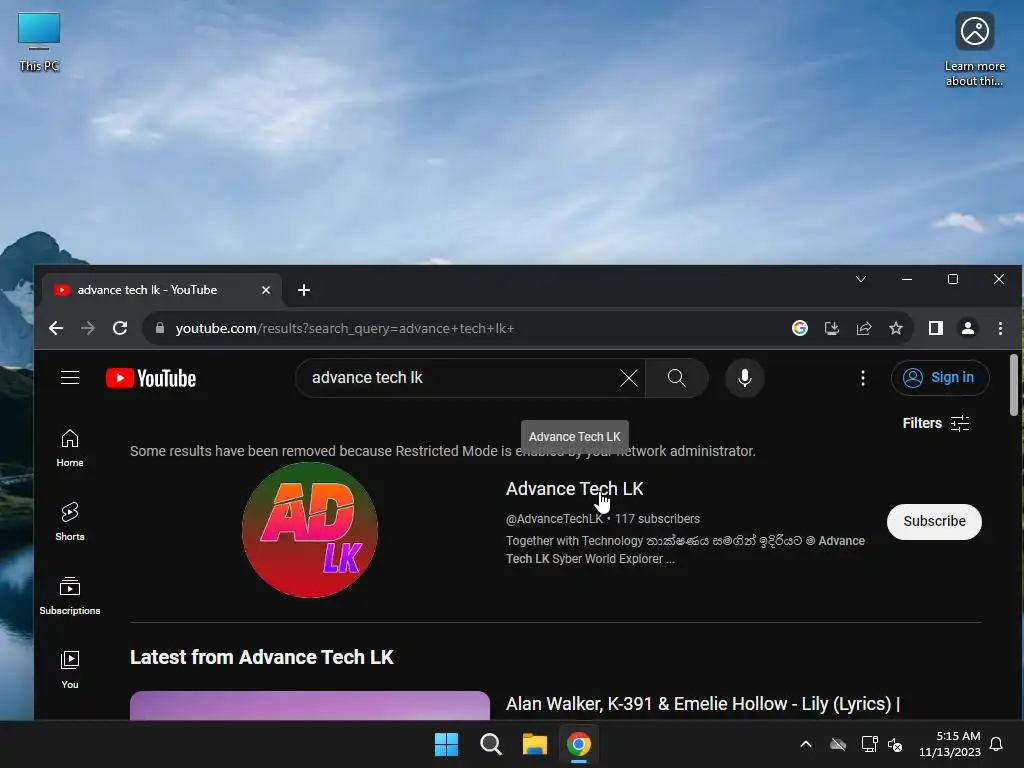Clear the search box with X
The image size is (1024, 768).
(x=628, y=377)
